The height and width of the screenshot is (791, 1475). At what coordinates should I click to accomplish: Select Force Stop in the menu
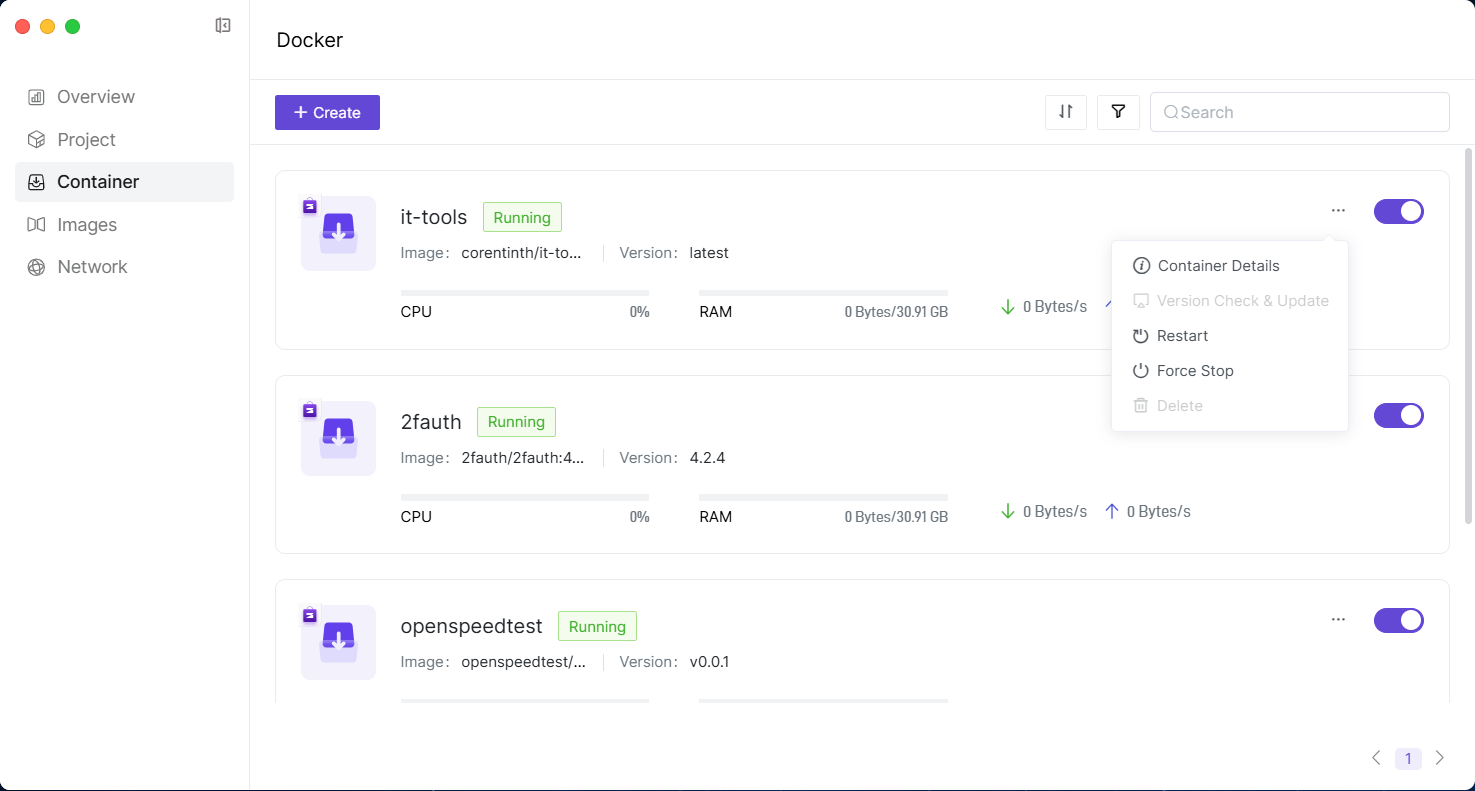point(1194,371)
